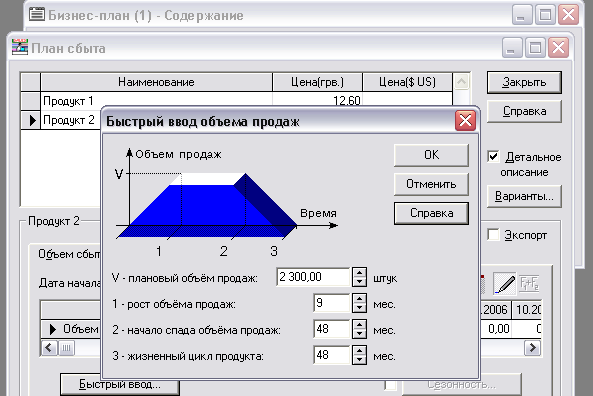Click the up arrow on product table scrollbar
The height and width of the screenshot is (396, 593).
click(x=461, y=82)
